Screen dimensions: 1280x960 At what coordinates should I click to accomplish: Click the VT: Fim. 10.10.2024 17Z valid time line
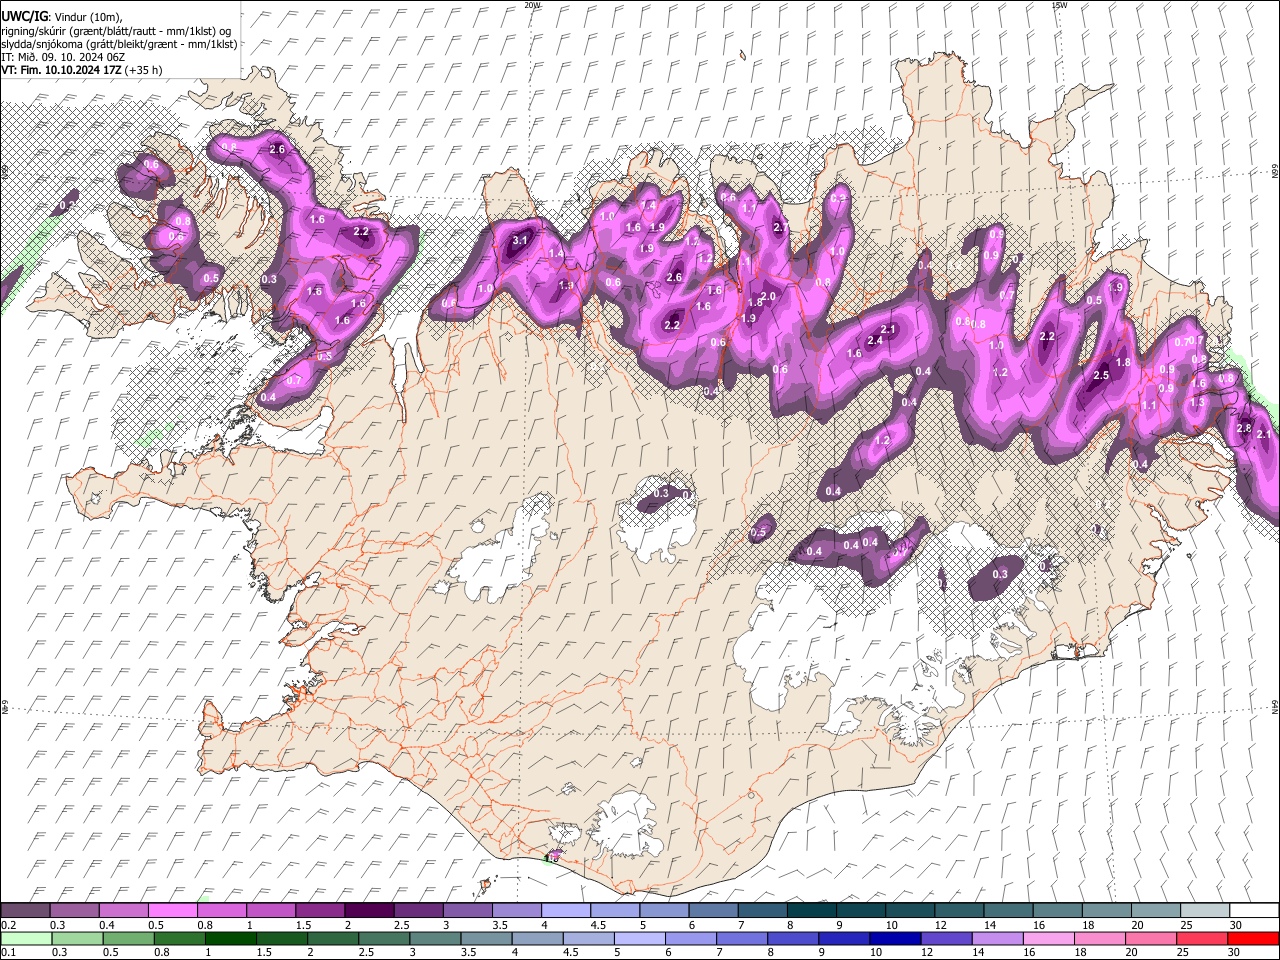[x=82, y=70]
